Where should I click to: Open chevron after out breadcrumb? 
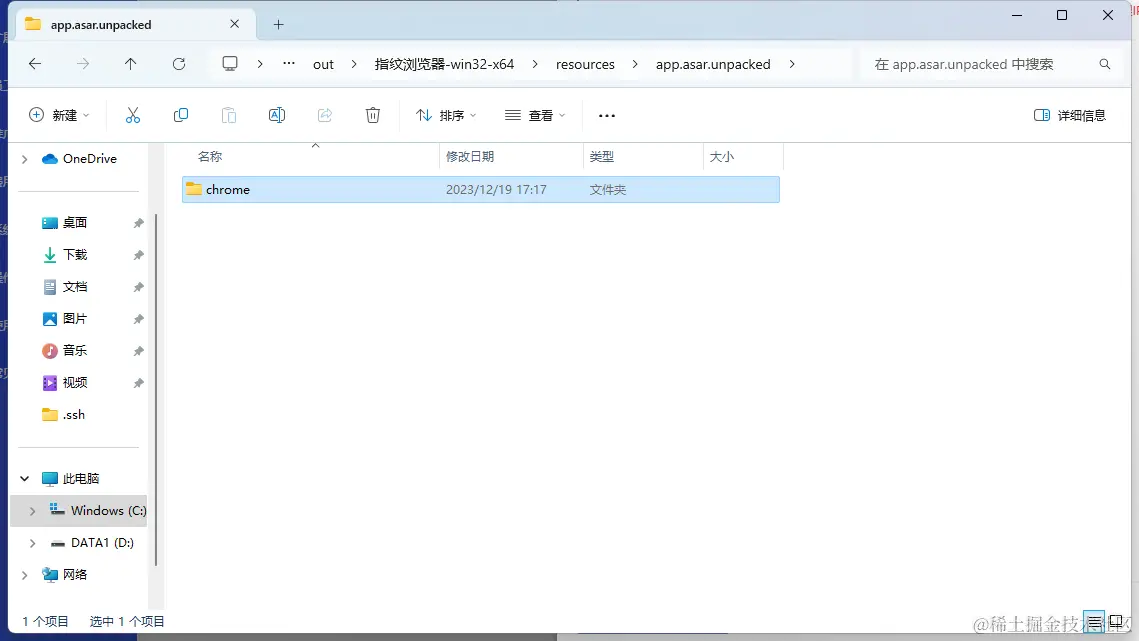point(354,64)
